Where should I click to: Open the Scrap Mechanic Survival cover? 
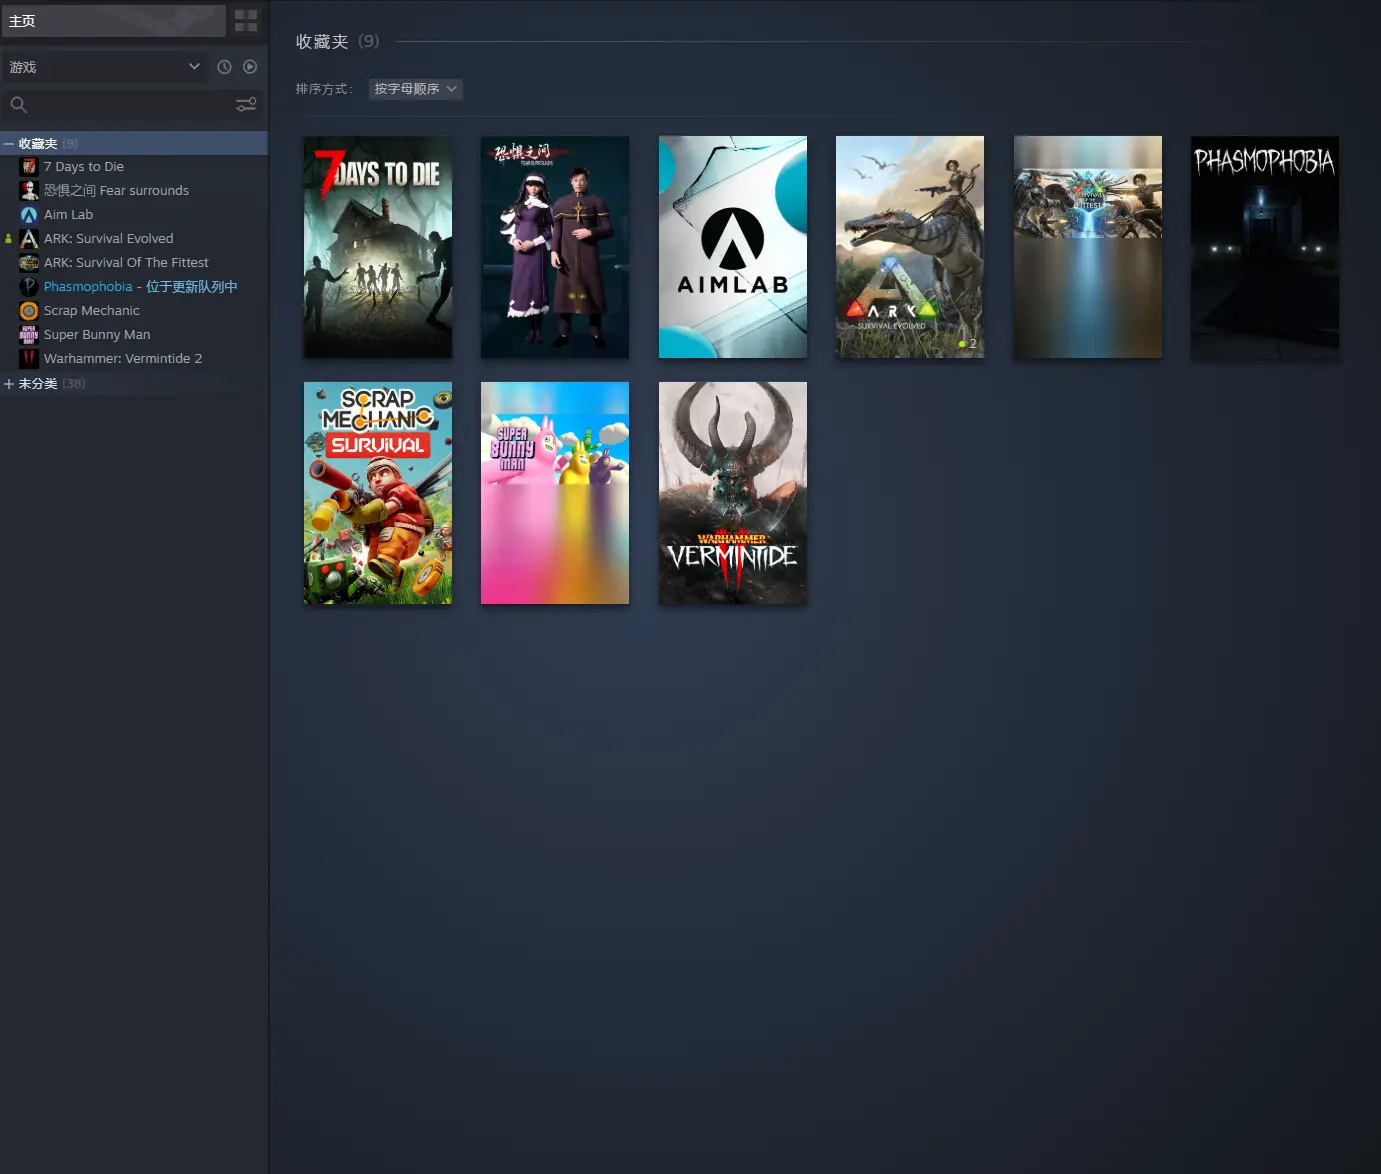pyautogui.click(x=378, y=493)
